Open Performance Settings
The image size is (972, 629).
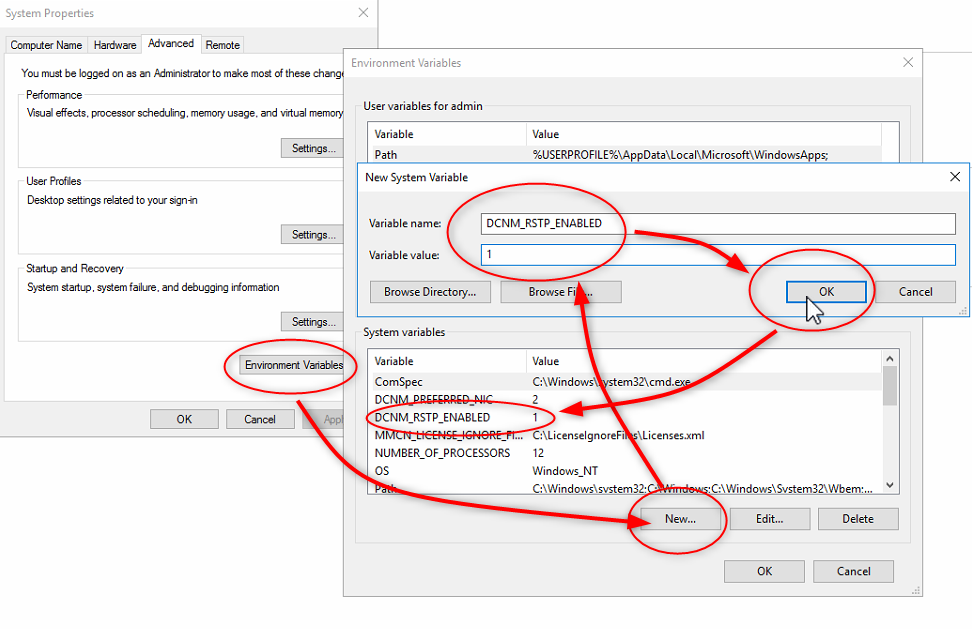pos(313,148)
